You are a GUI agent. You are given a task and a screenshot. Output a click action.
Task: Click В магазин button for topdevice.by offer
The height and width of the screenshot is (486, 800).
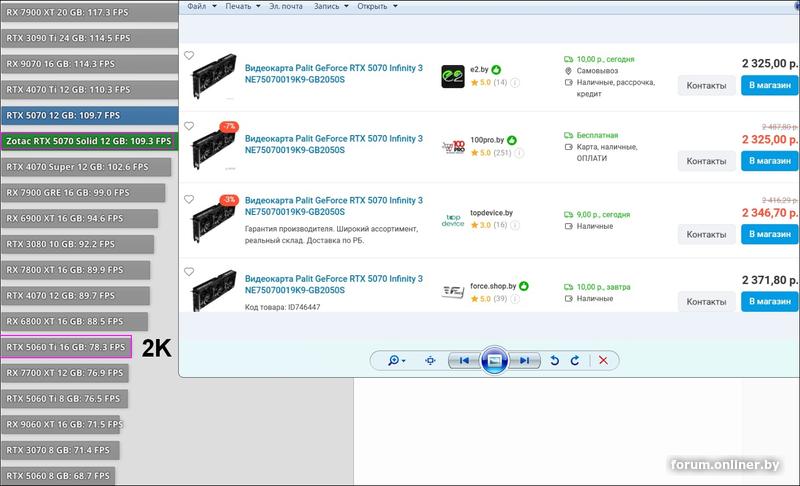pyautogui.click(x=770, y=234)
